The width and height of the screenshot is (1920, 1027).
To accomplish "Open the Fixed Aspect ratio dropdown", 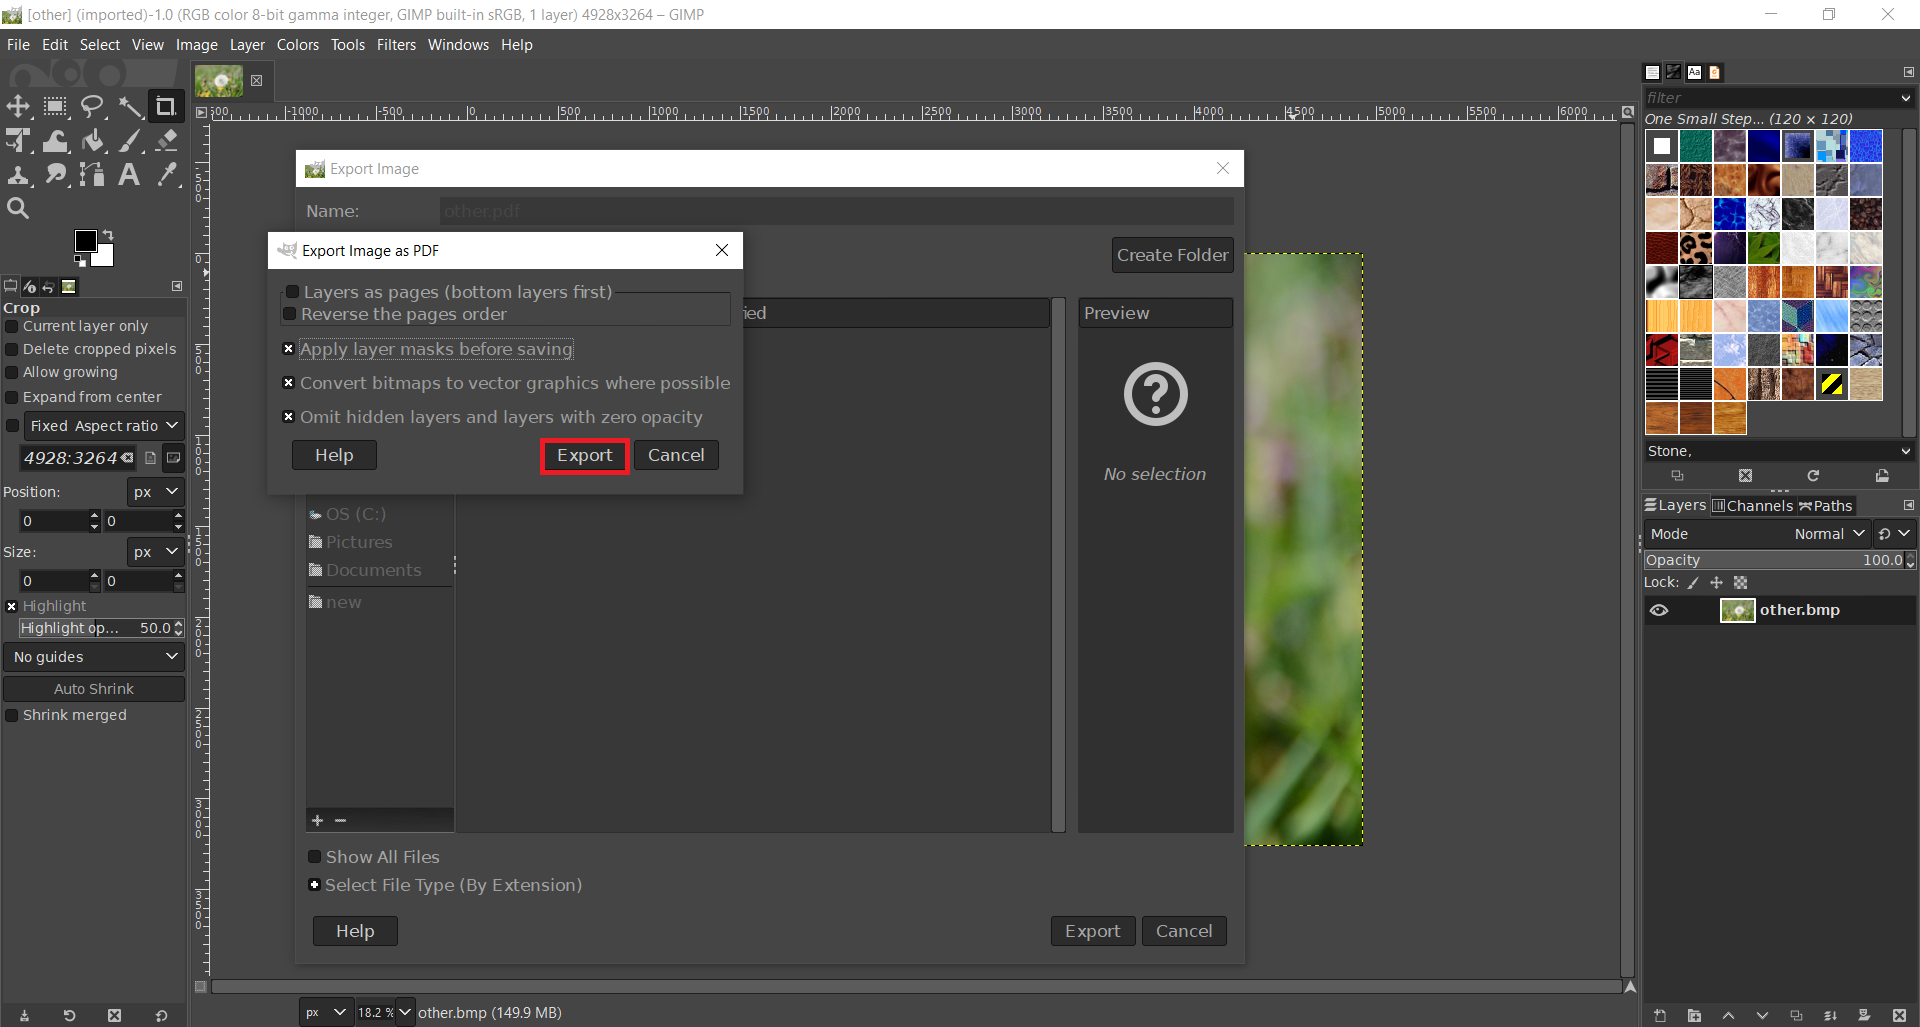I will click(x=103, y=426).
